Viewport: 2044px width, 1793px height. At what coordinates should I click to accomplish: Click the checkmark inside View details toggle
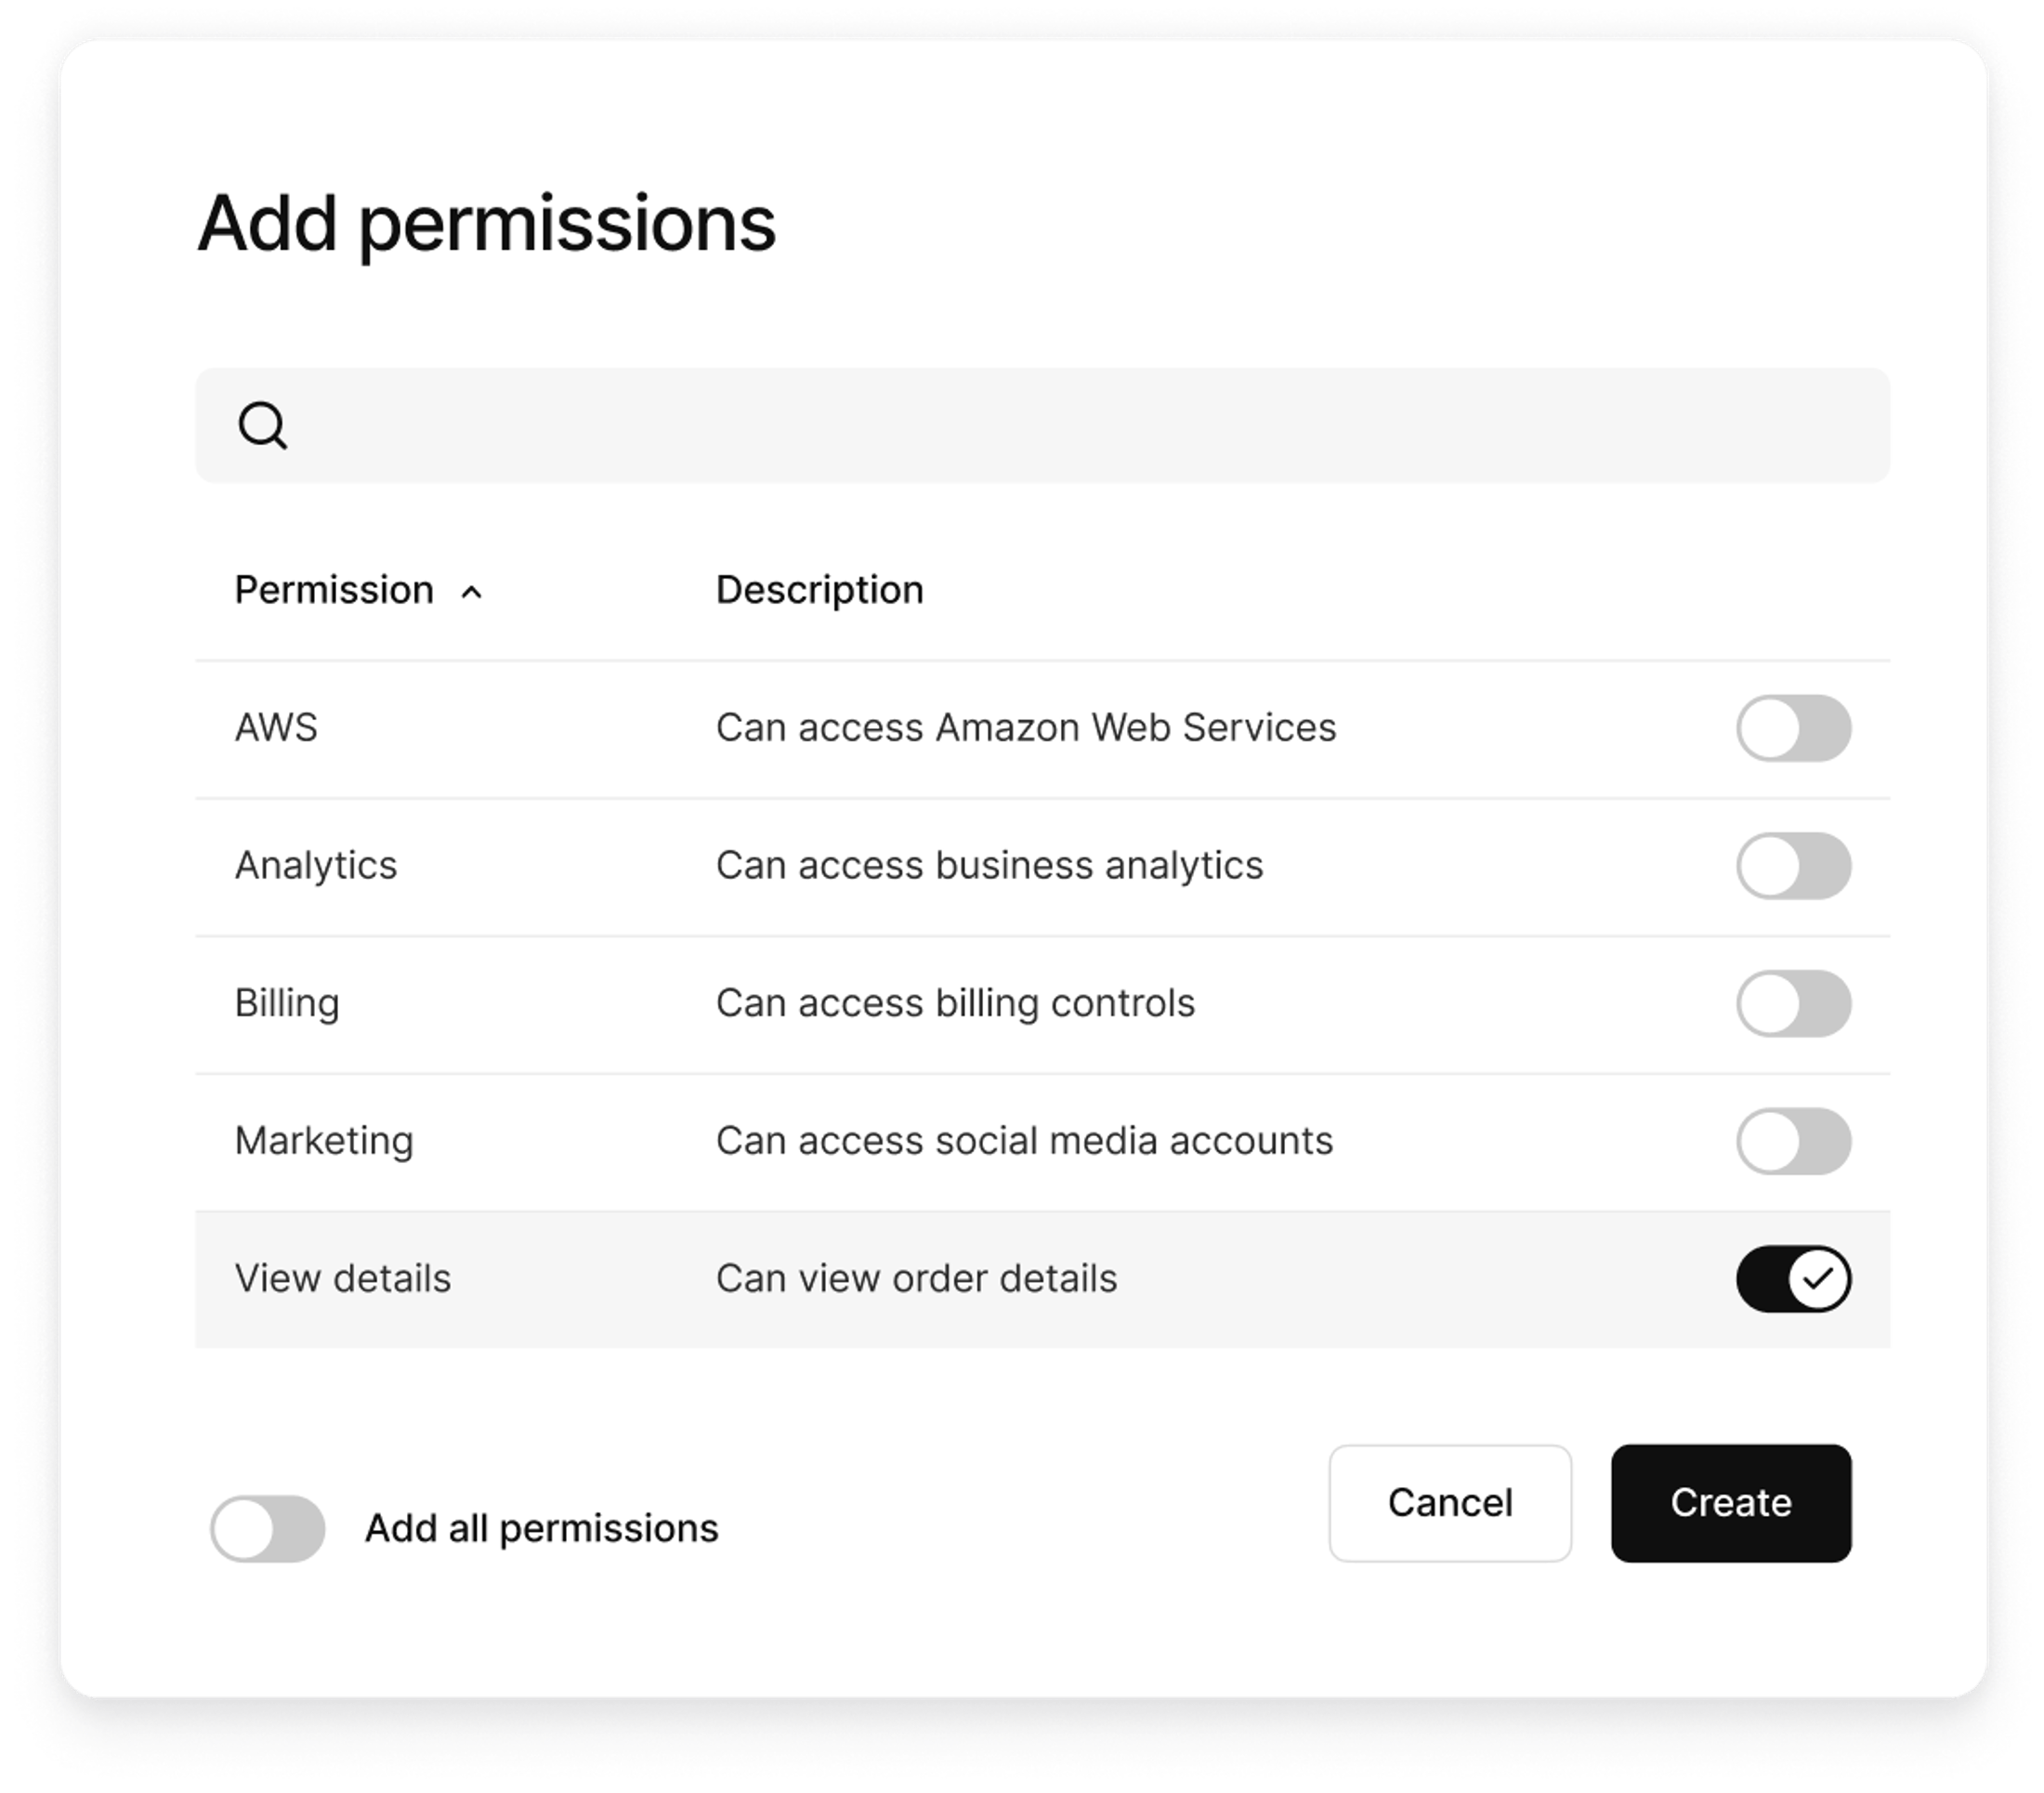1820,1277
